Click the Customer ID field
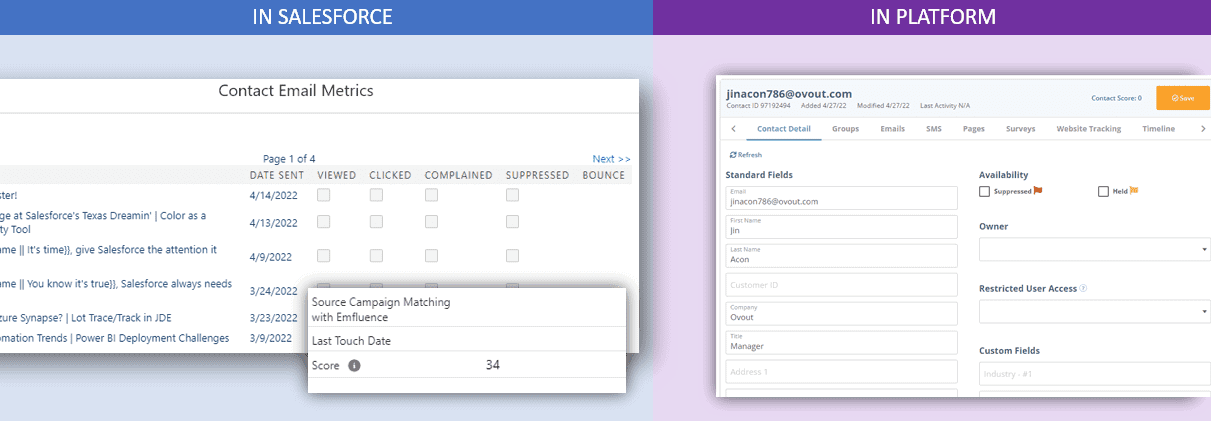 (843, 285)
